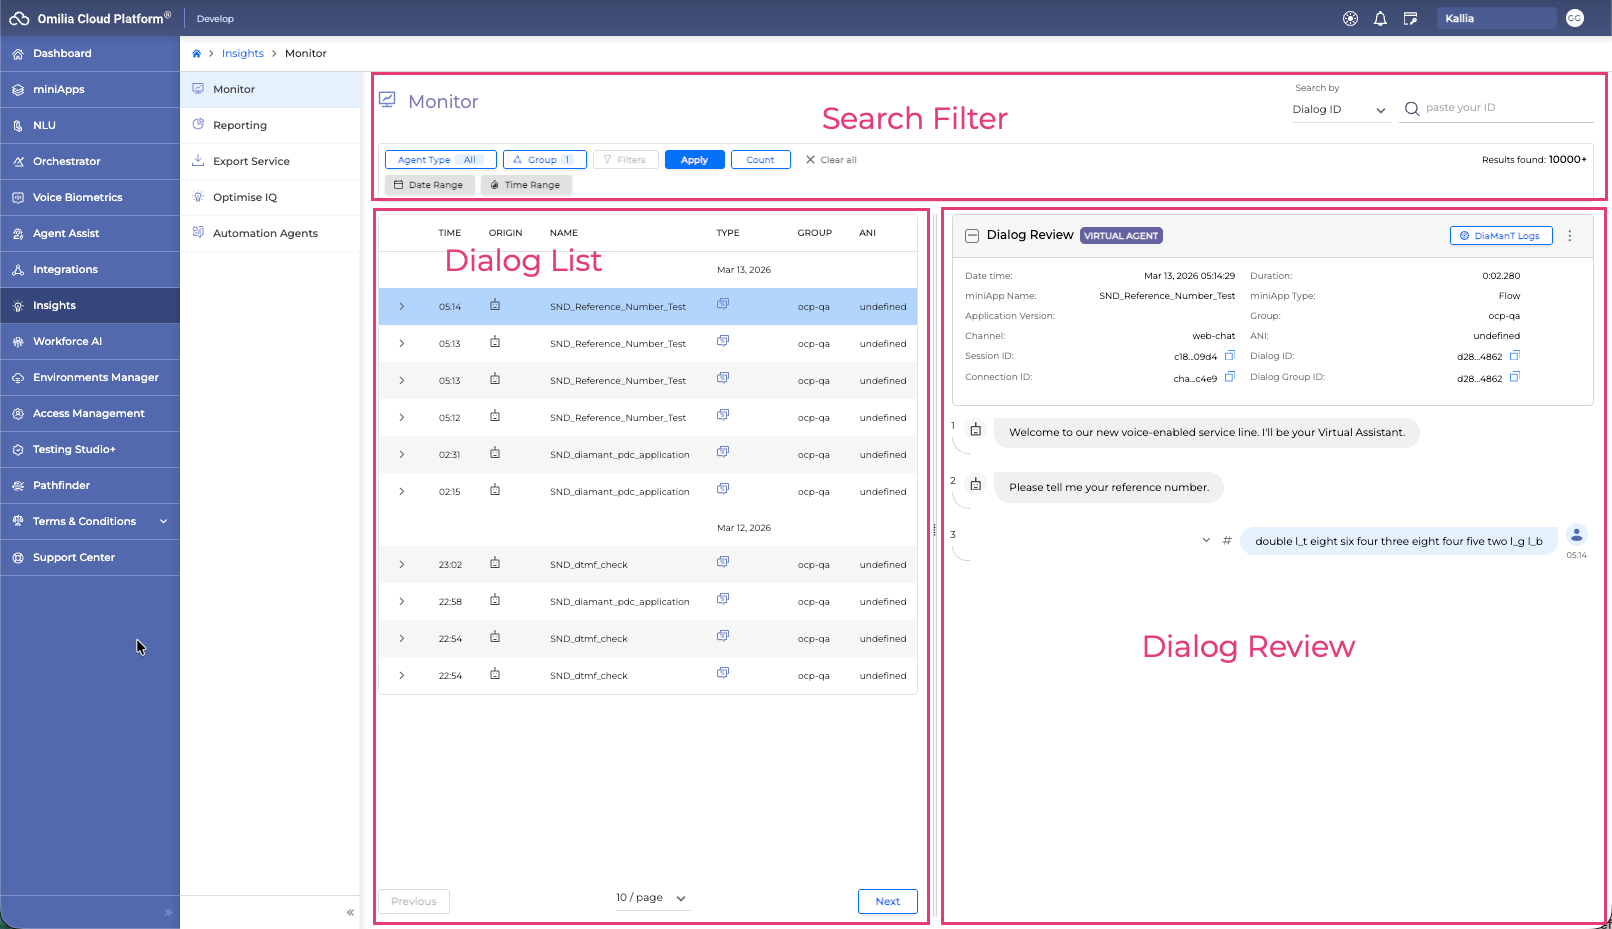Click type icon of first 05:14 dialog
Viewport: 1612px width, 929px height.
(723, 304)
